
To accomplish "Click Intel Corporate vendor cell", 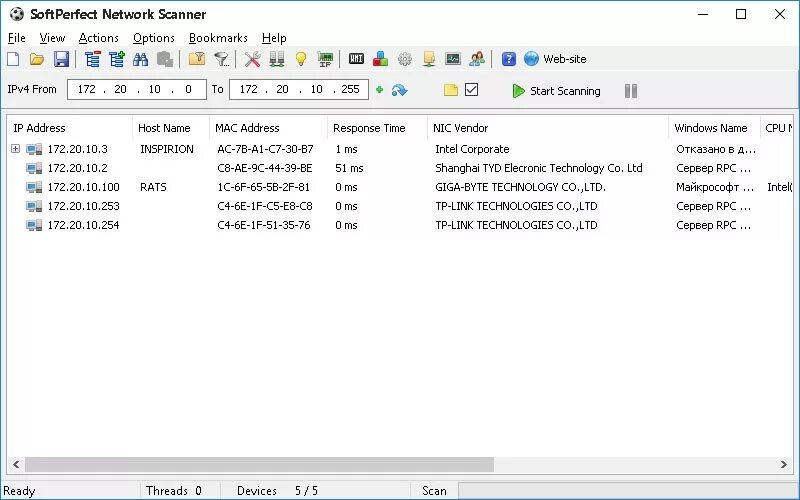I will (472, 149).
